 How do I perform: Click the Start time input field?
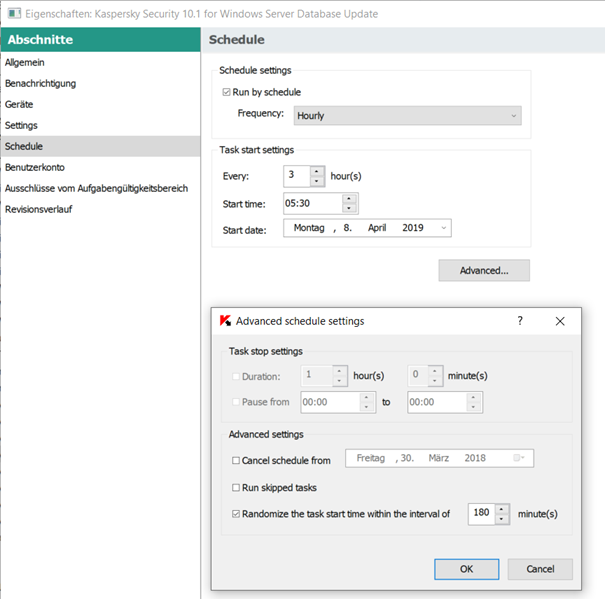coord(312,204)
